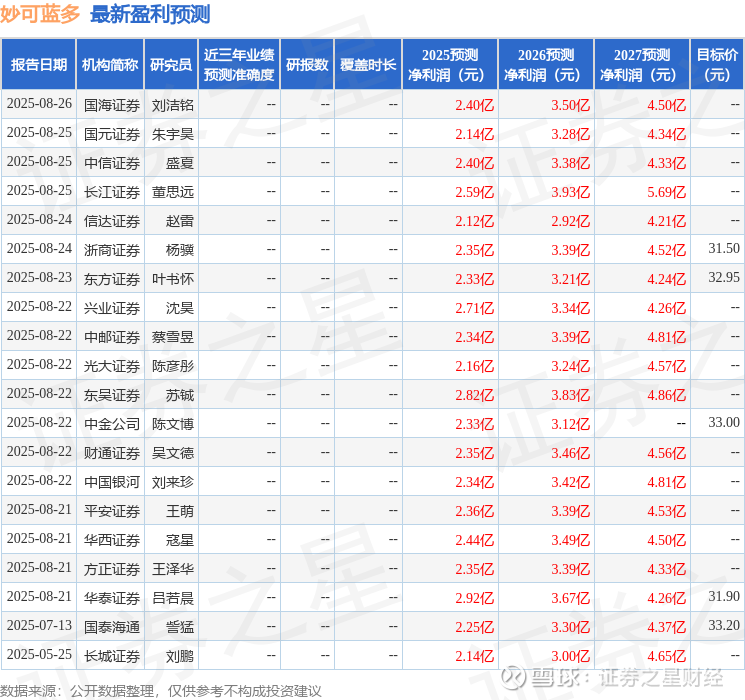Click analyst name 陈文博
745x700 pixels.
coord(173,424)
